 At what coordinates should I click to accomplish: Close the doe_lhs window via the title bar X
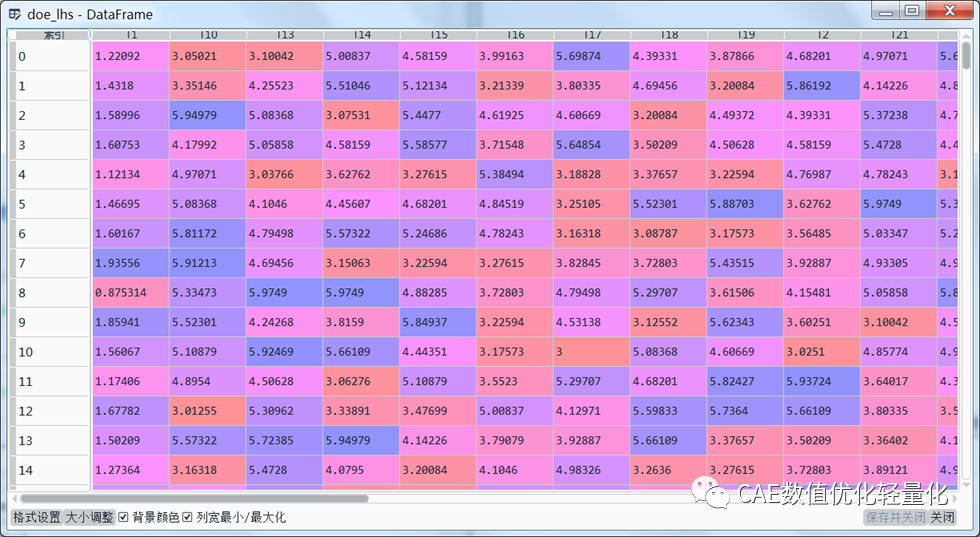tap(949, 11)
